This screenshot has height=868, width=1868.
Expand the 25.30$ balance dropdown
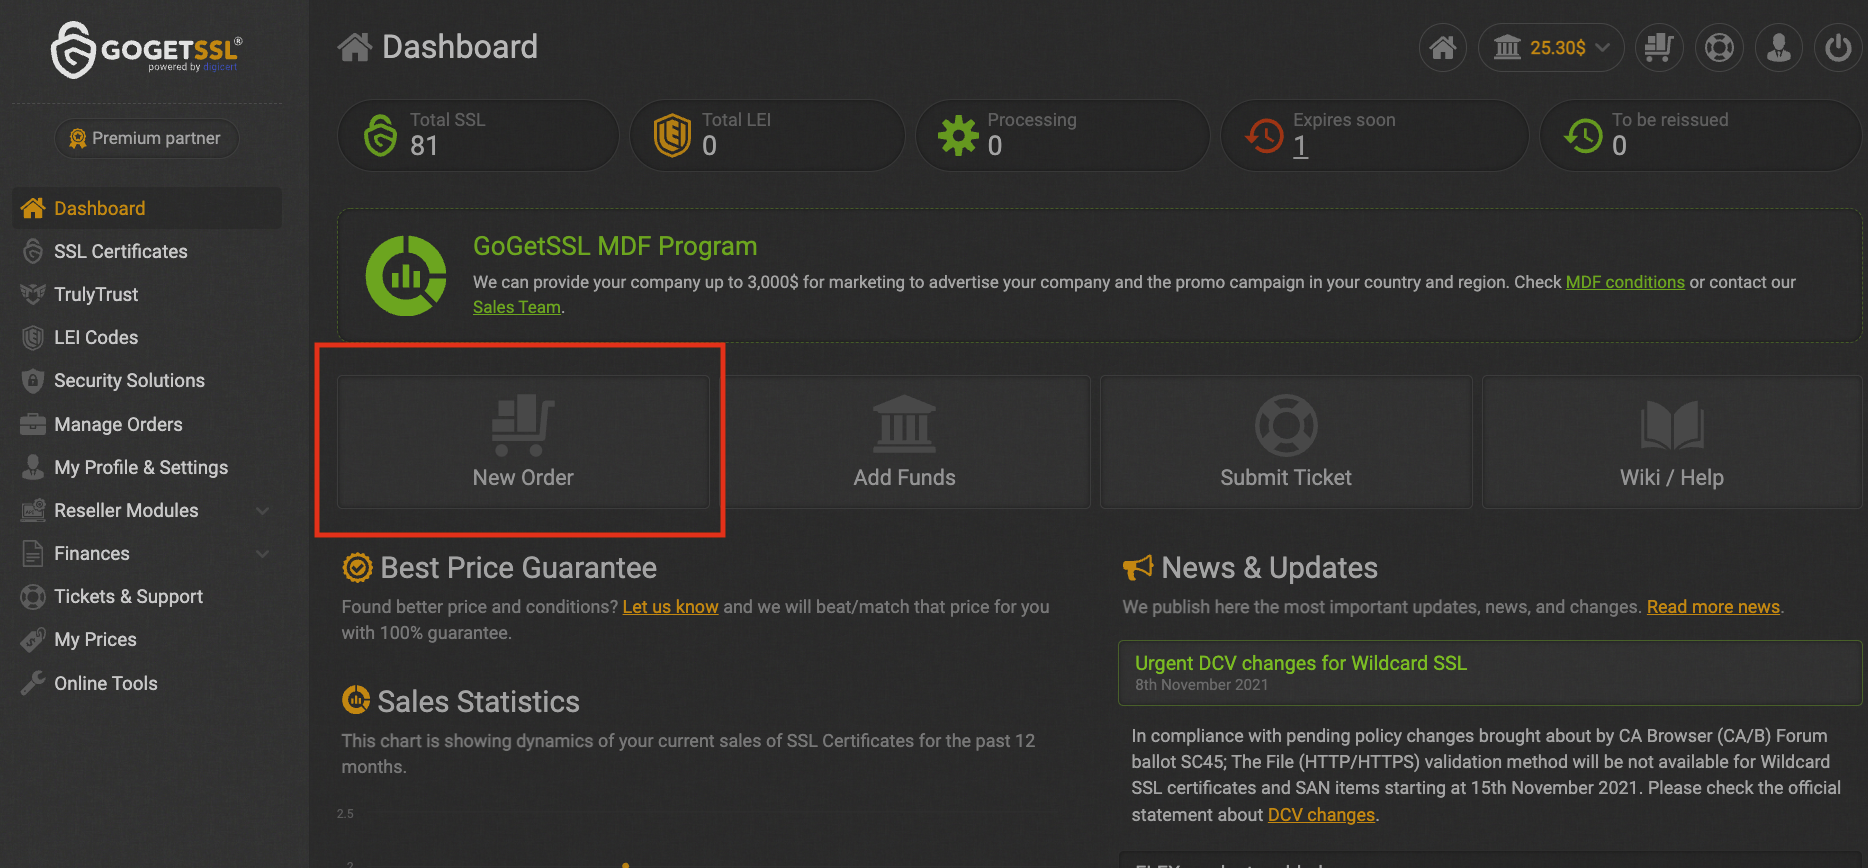coord(1551,47)
